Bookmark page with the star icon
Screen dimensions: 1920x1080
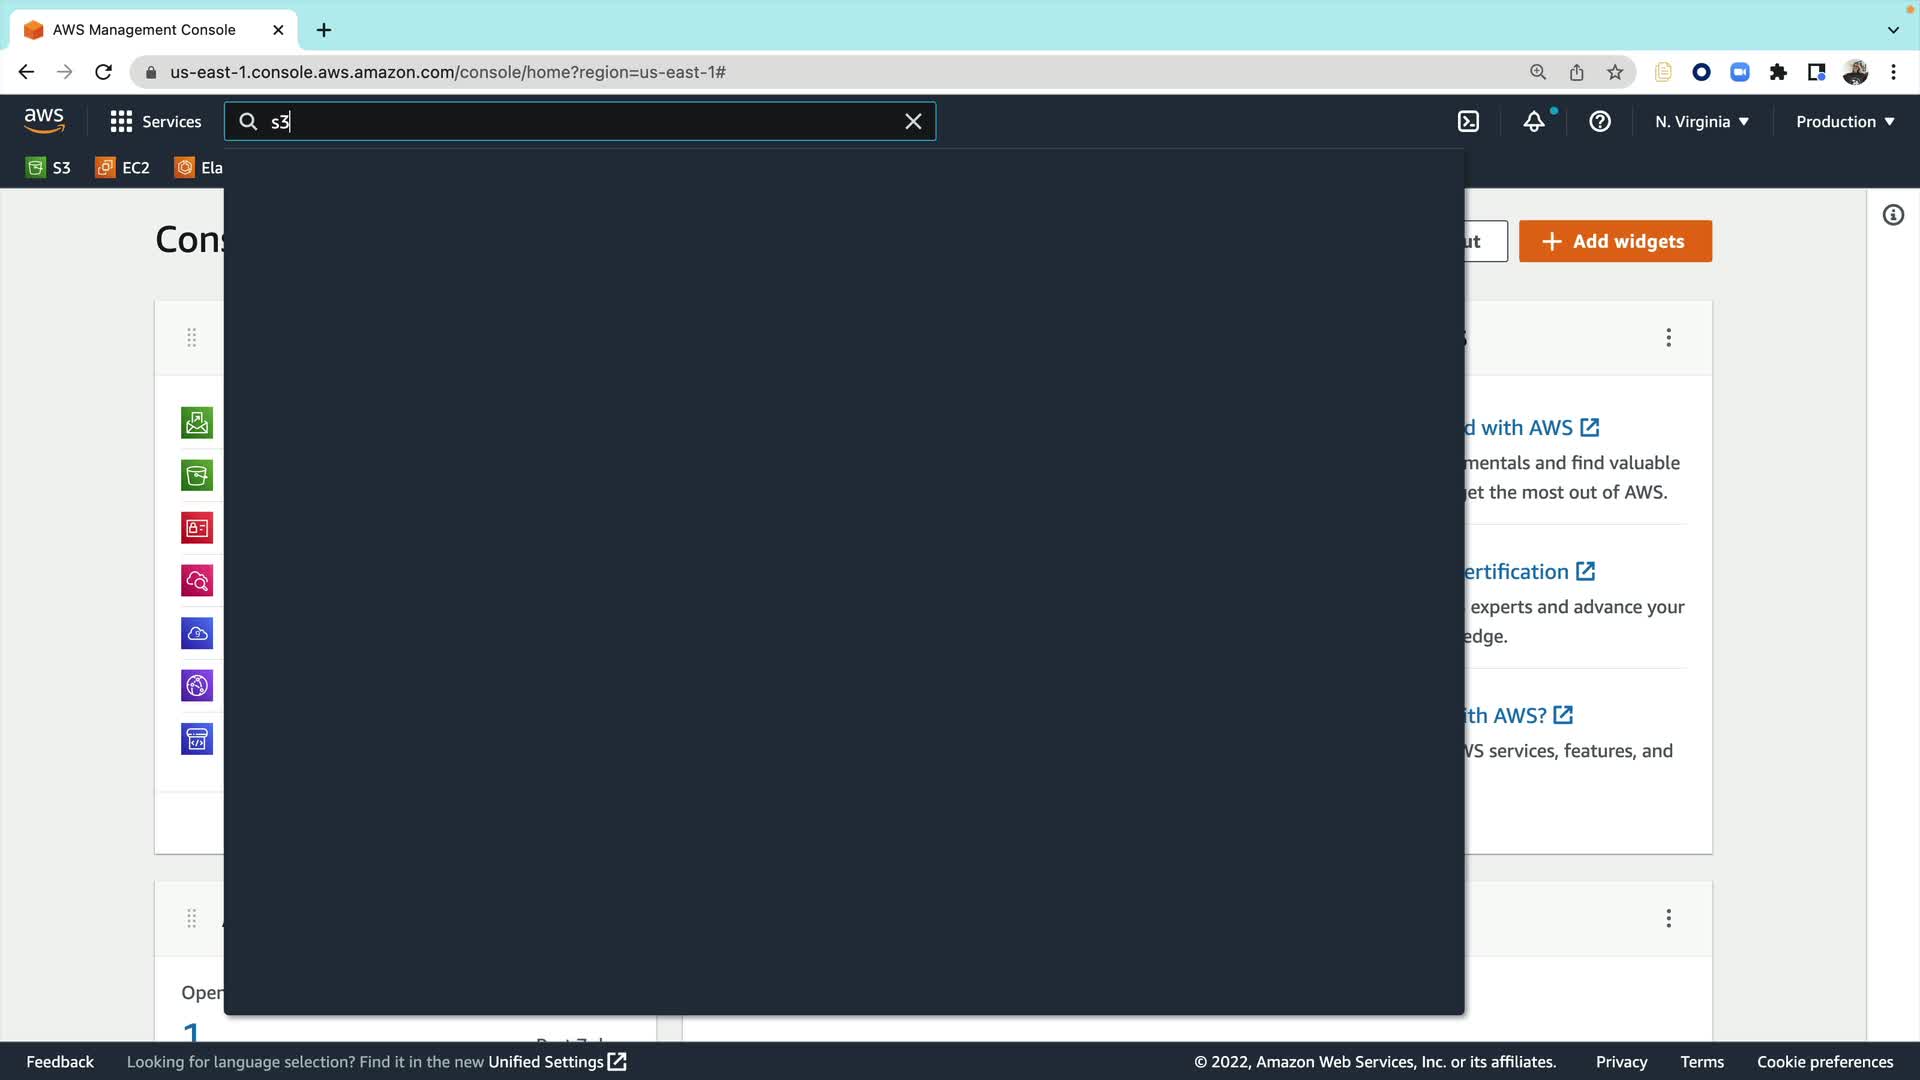(1614, 72)
